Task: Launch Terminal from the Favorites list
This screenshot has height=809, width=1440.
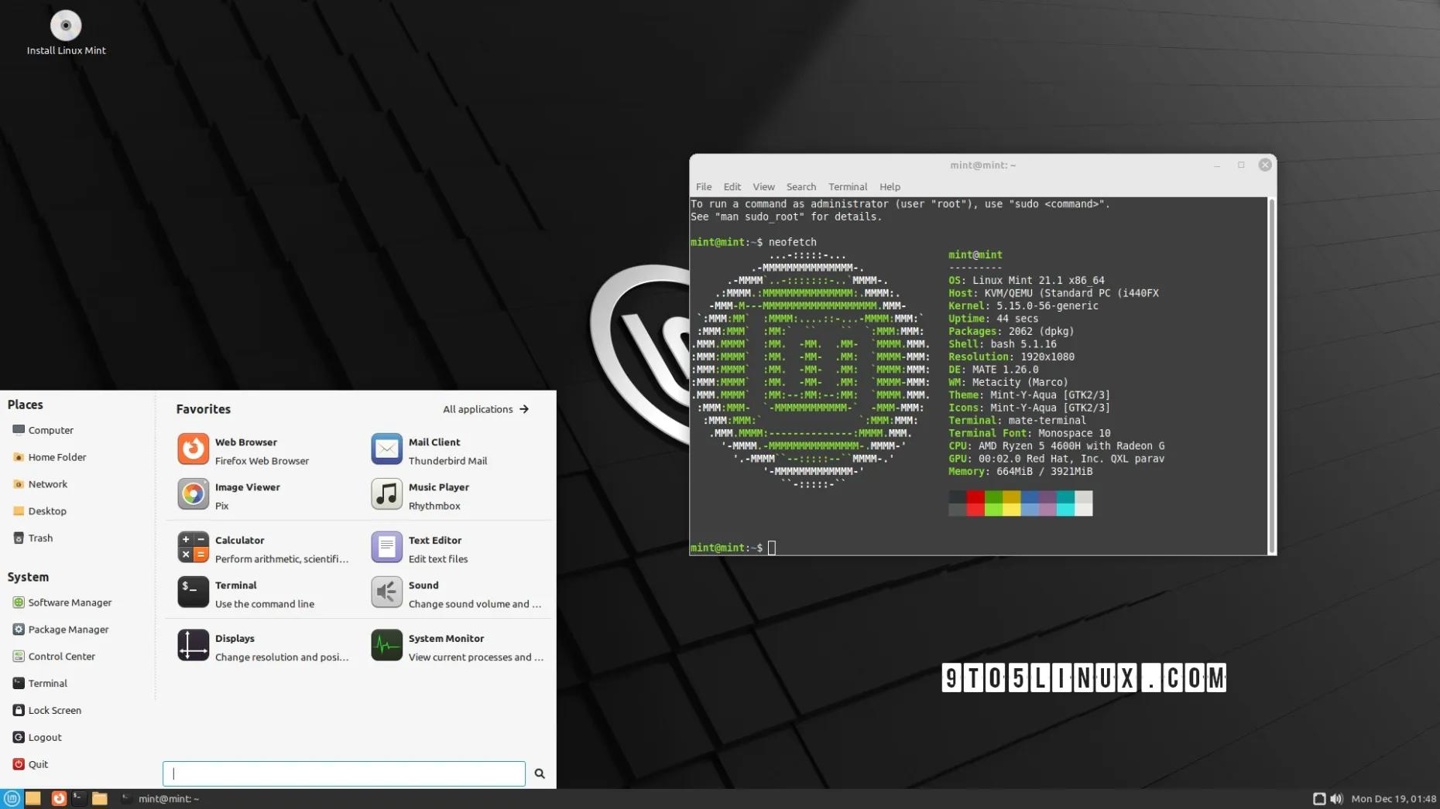Action: point(263,593)
